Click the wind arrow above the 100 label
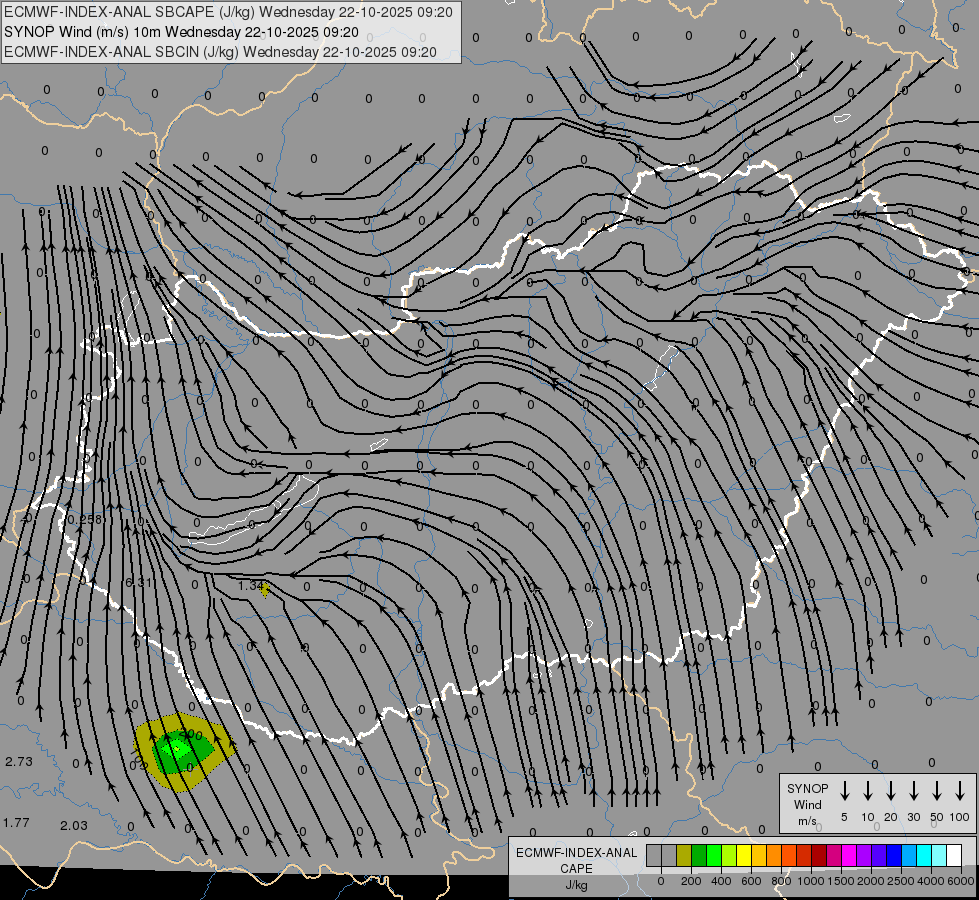The image size is (979, 900). 960,790
